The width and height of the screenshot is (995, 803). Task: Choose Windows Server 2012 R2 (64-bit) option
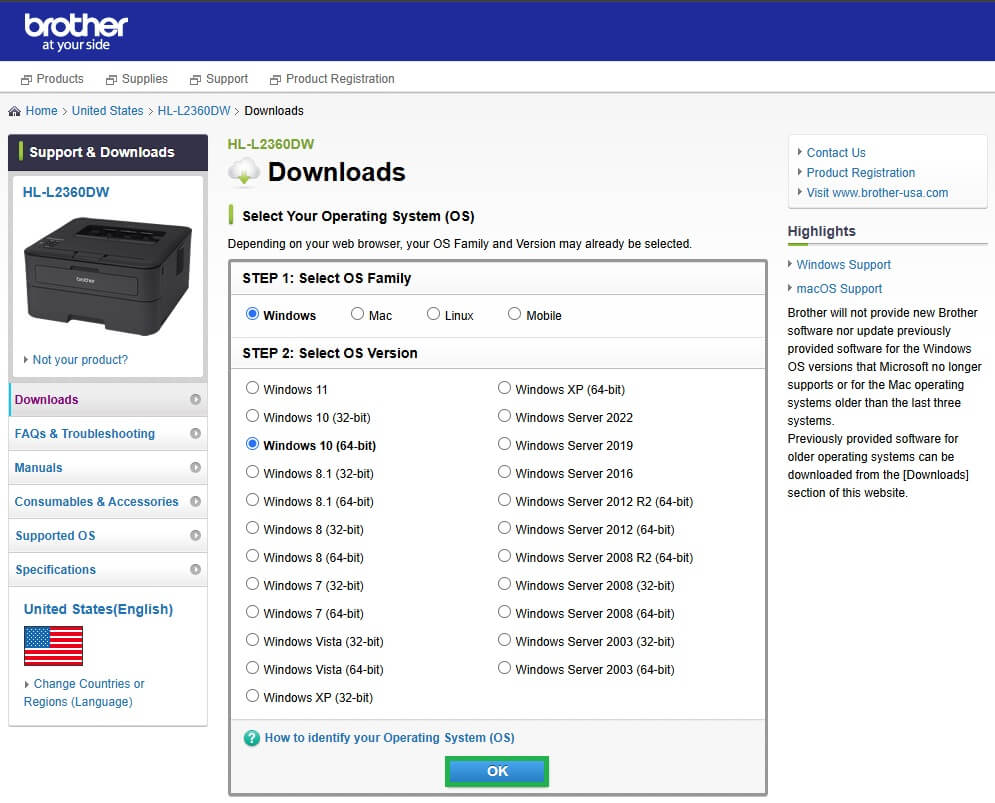tap(504, 500)
